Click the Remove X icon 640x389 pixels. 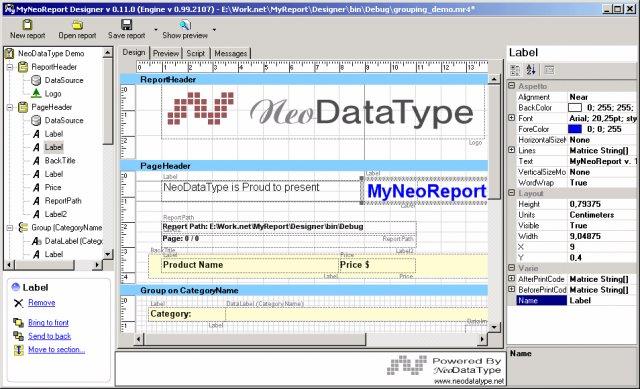18,303
